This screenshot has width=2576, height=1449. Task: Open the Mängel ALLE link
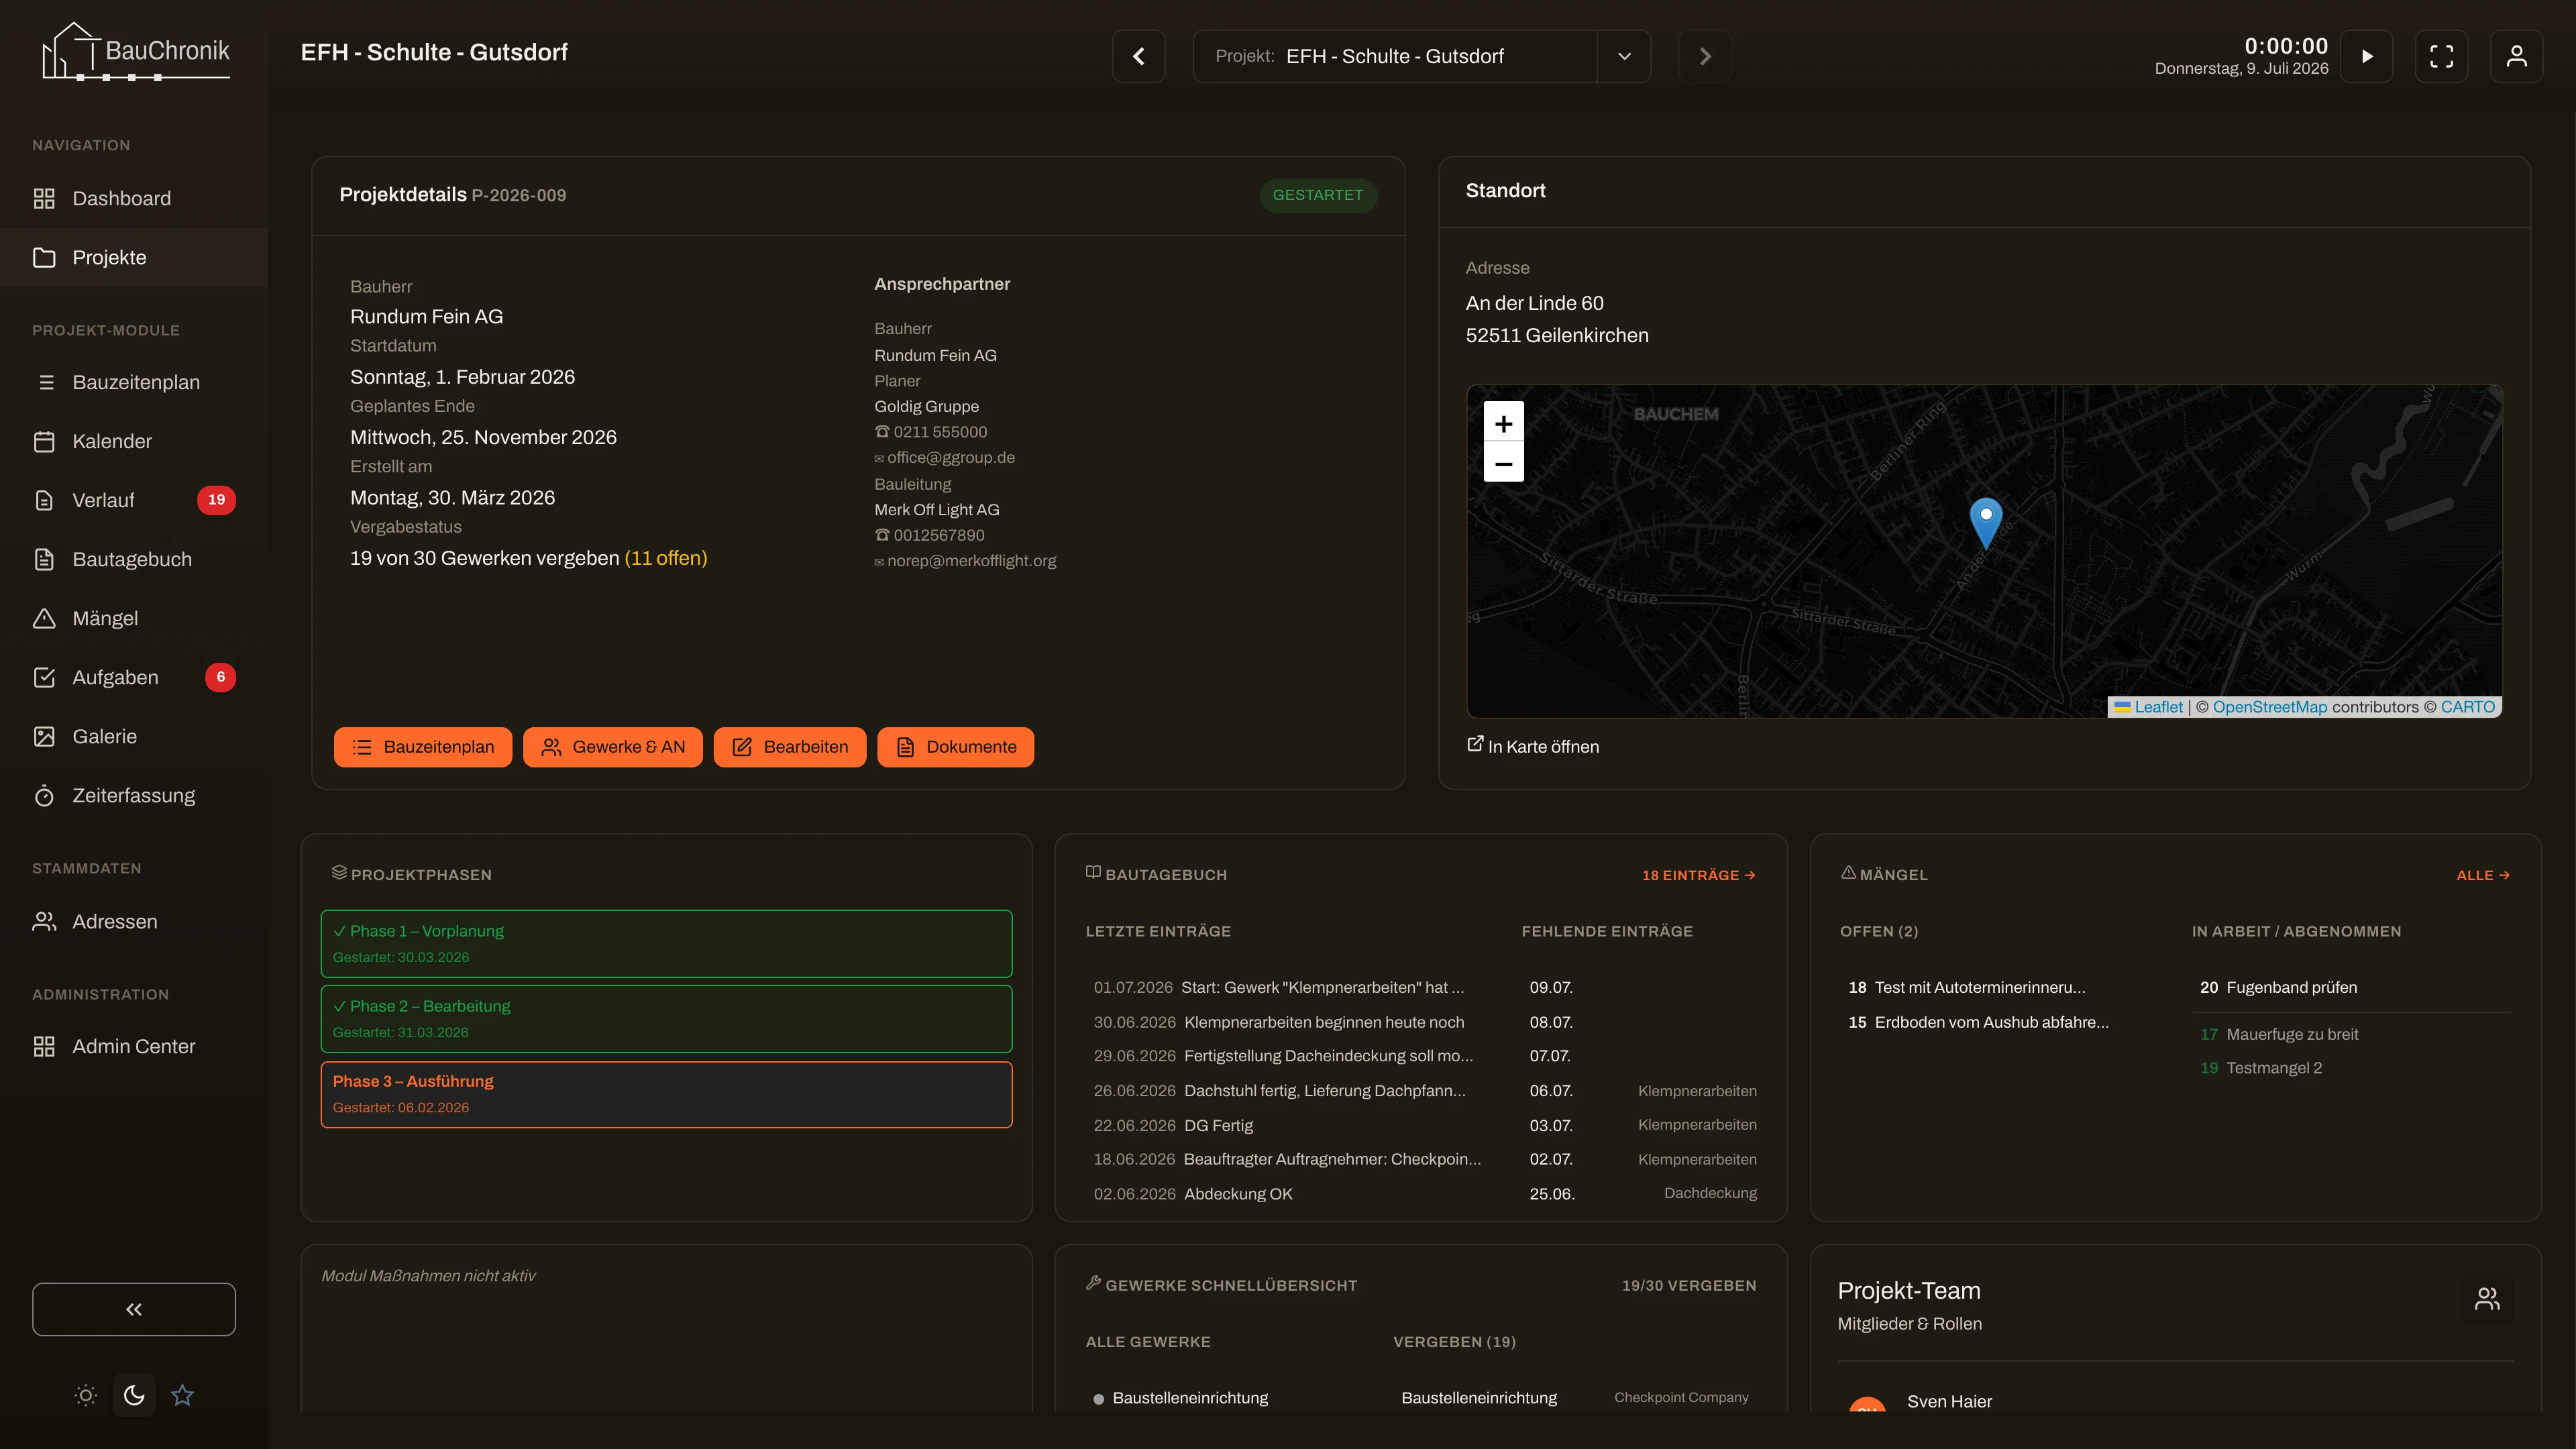(x=2483, y=875)
